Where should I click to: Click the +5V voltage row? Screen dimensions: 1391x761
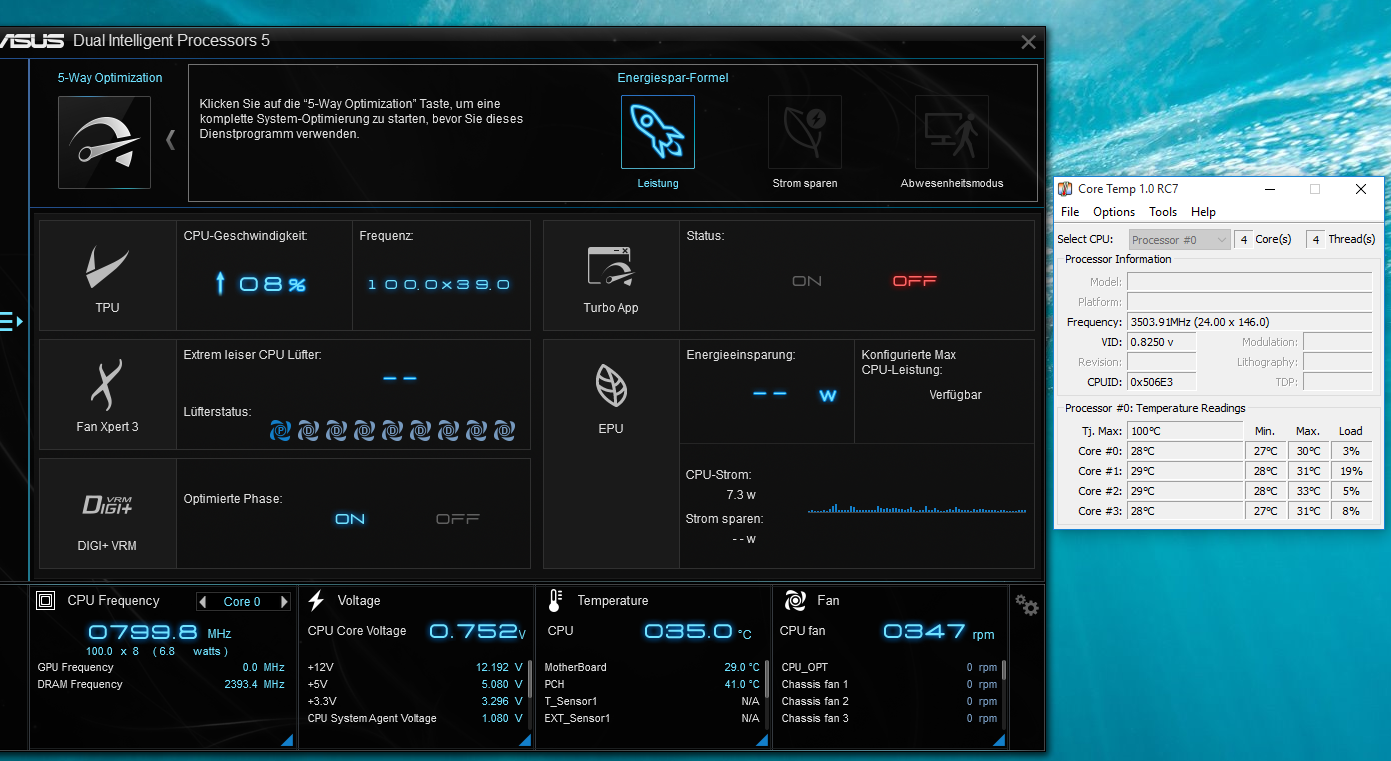coord(415,685)
